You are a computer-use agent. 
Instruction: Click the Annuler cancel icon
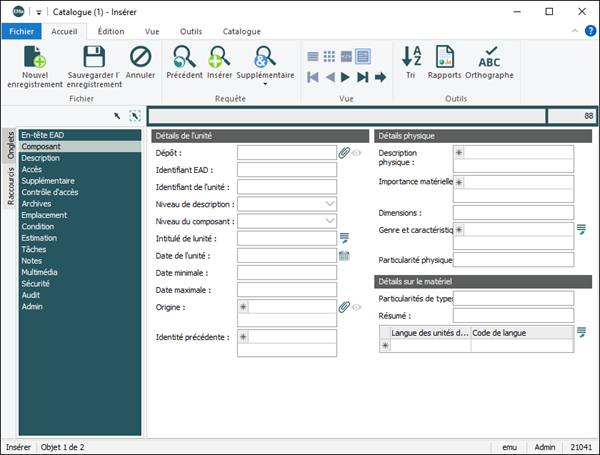(141, 57)
